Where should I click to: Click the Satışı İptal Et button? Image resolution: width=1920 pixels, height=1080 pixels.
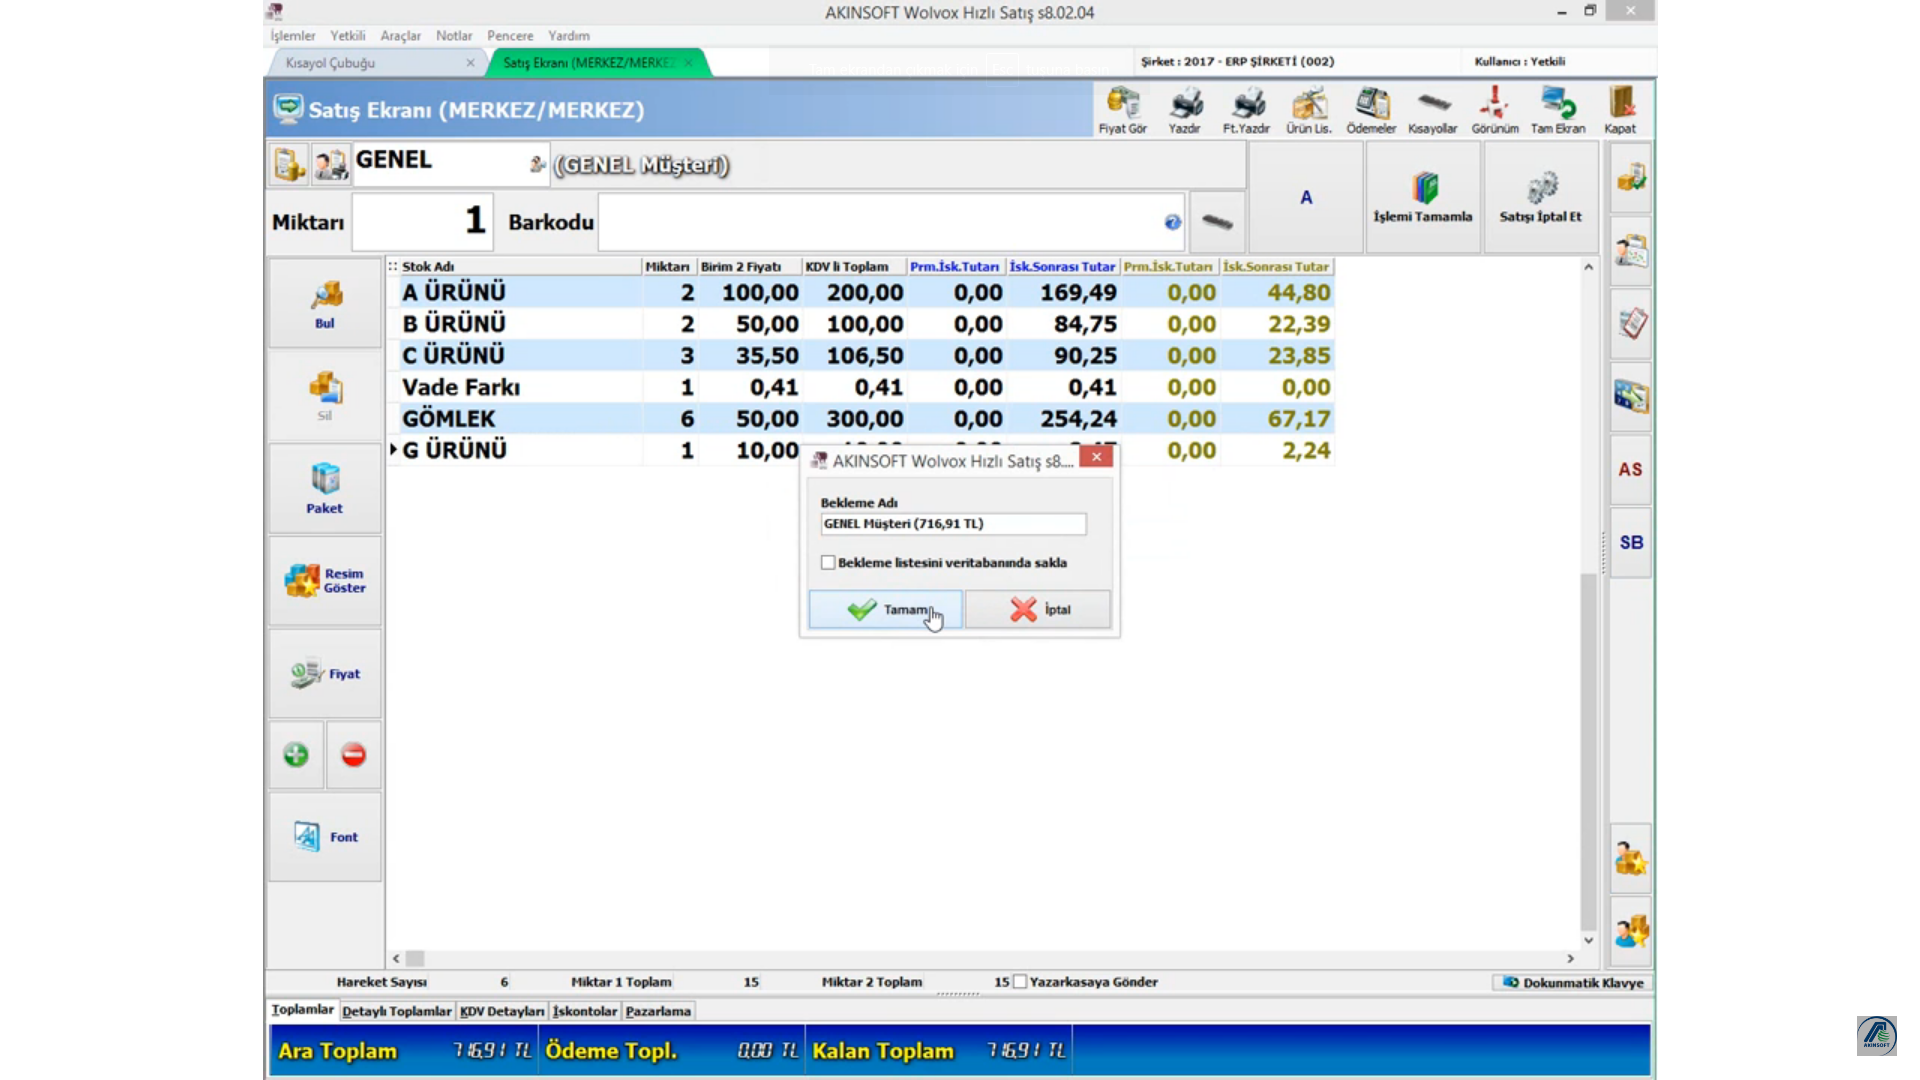click(1541, 197)
